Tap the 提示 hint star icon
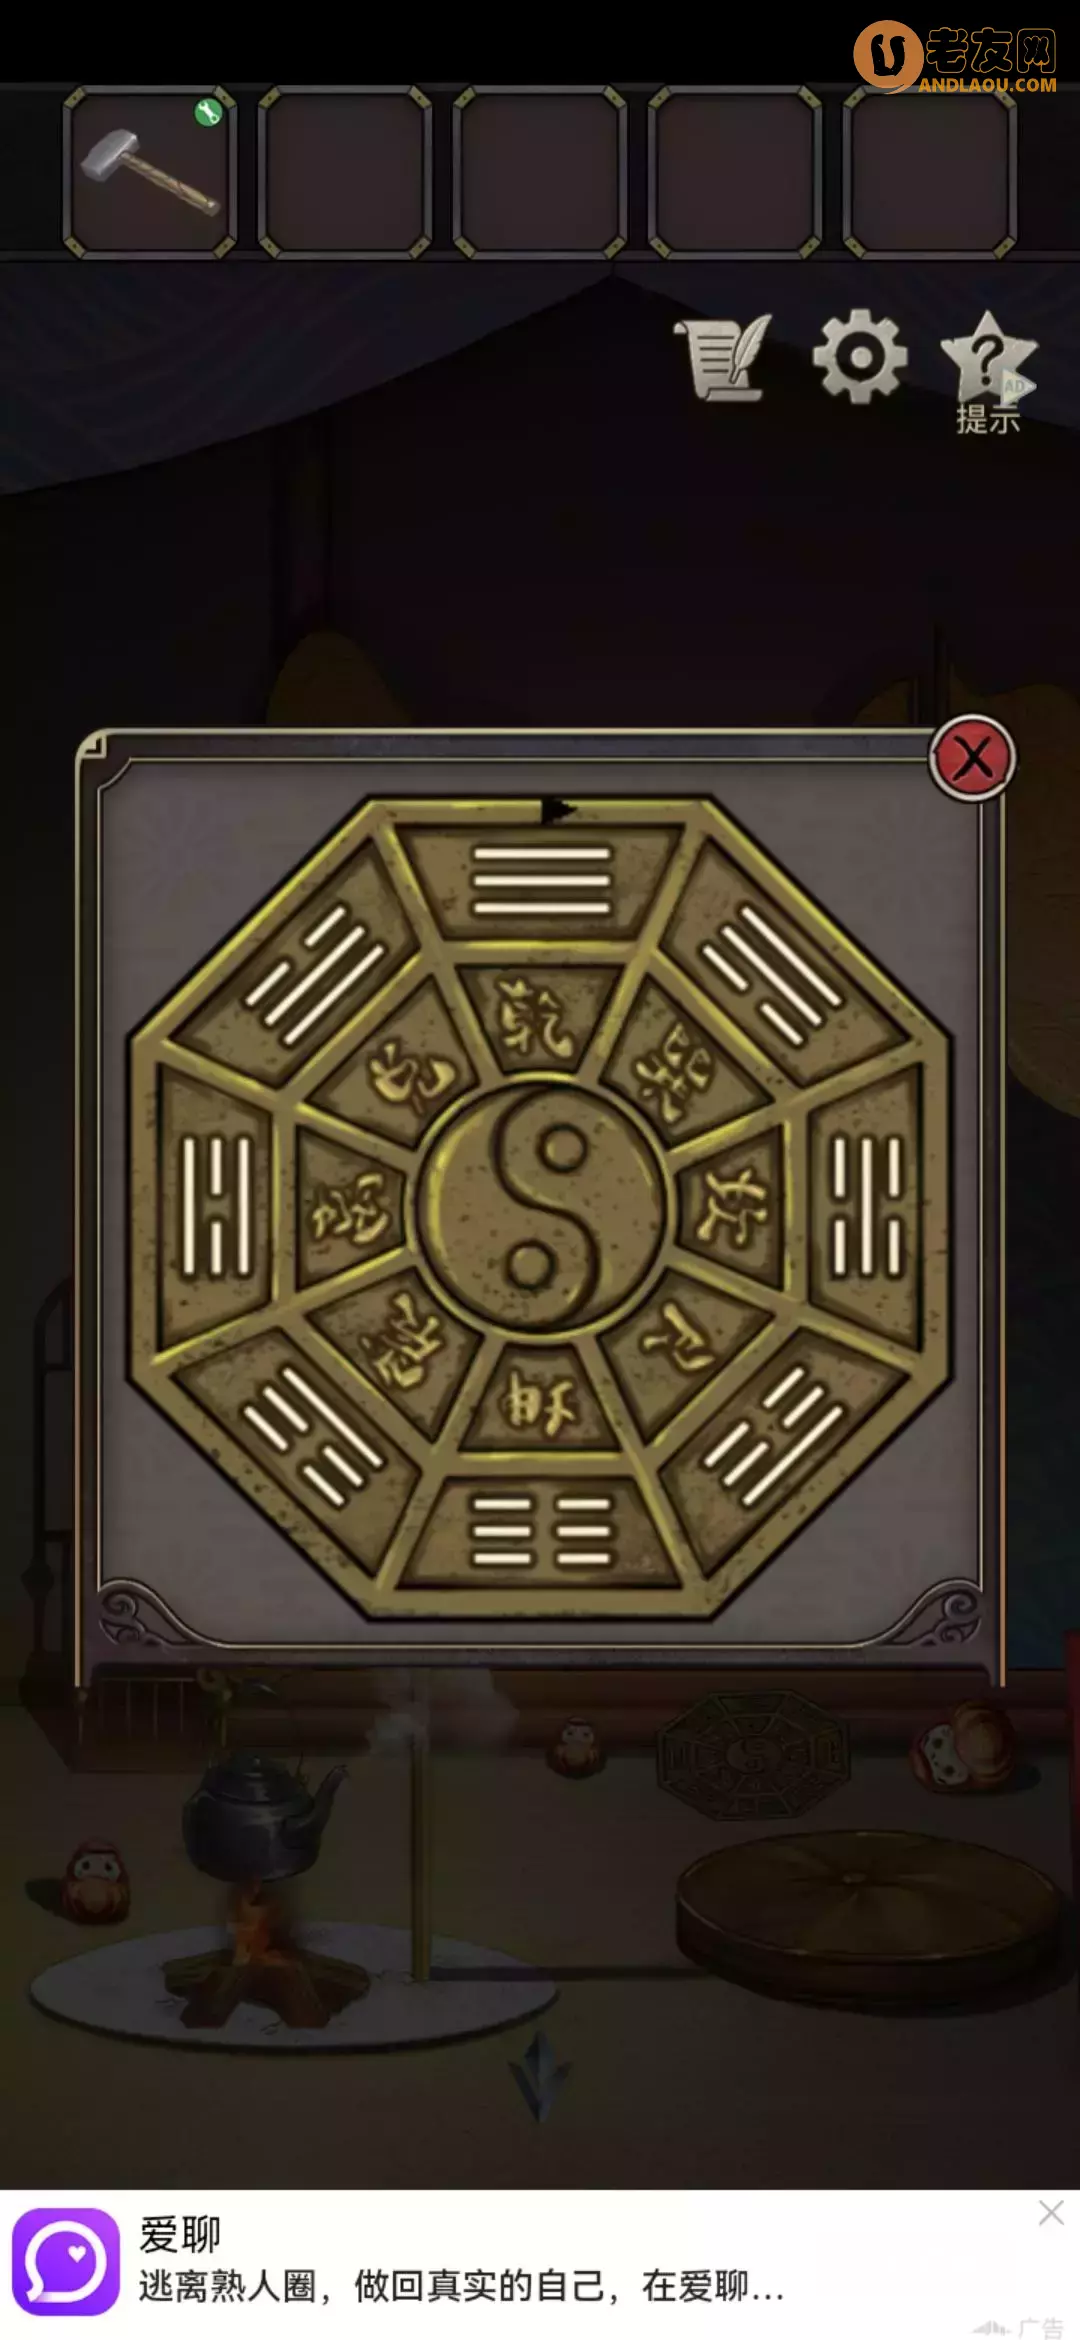Image resolution: width=1080 pixels, height=2340 pixels. coord(988,372)
